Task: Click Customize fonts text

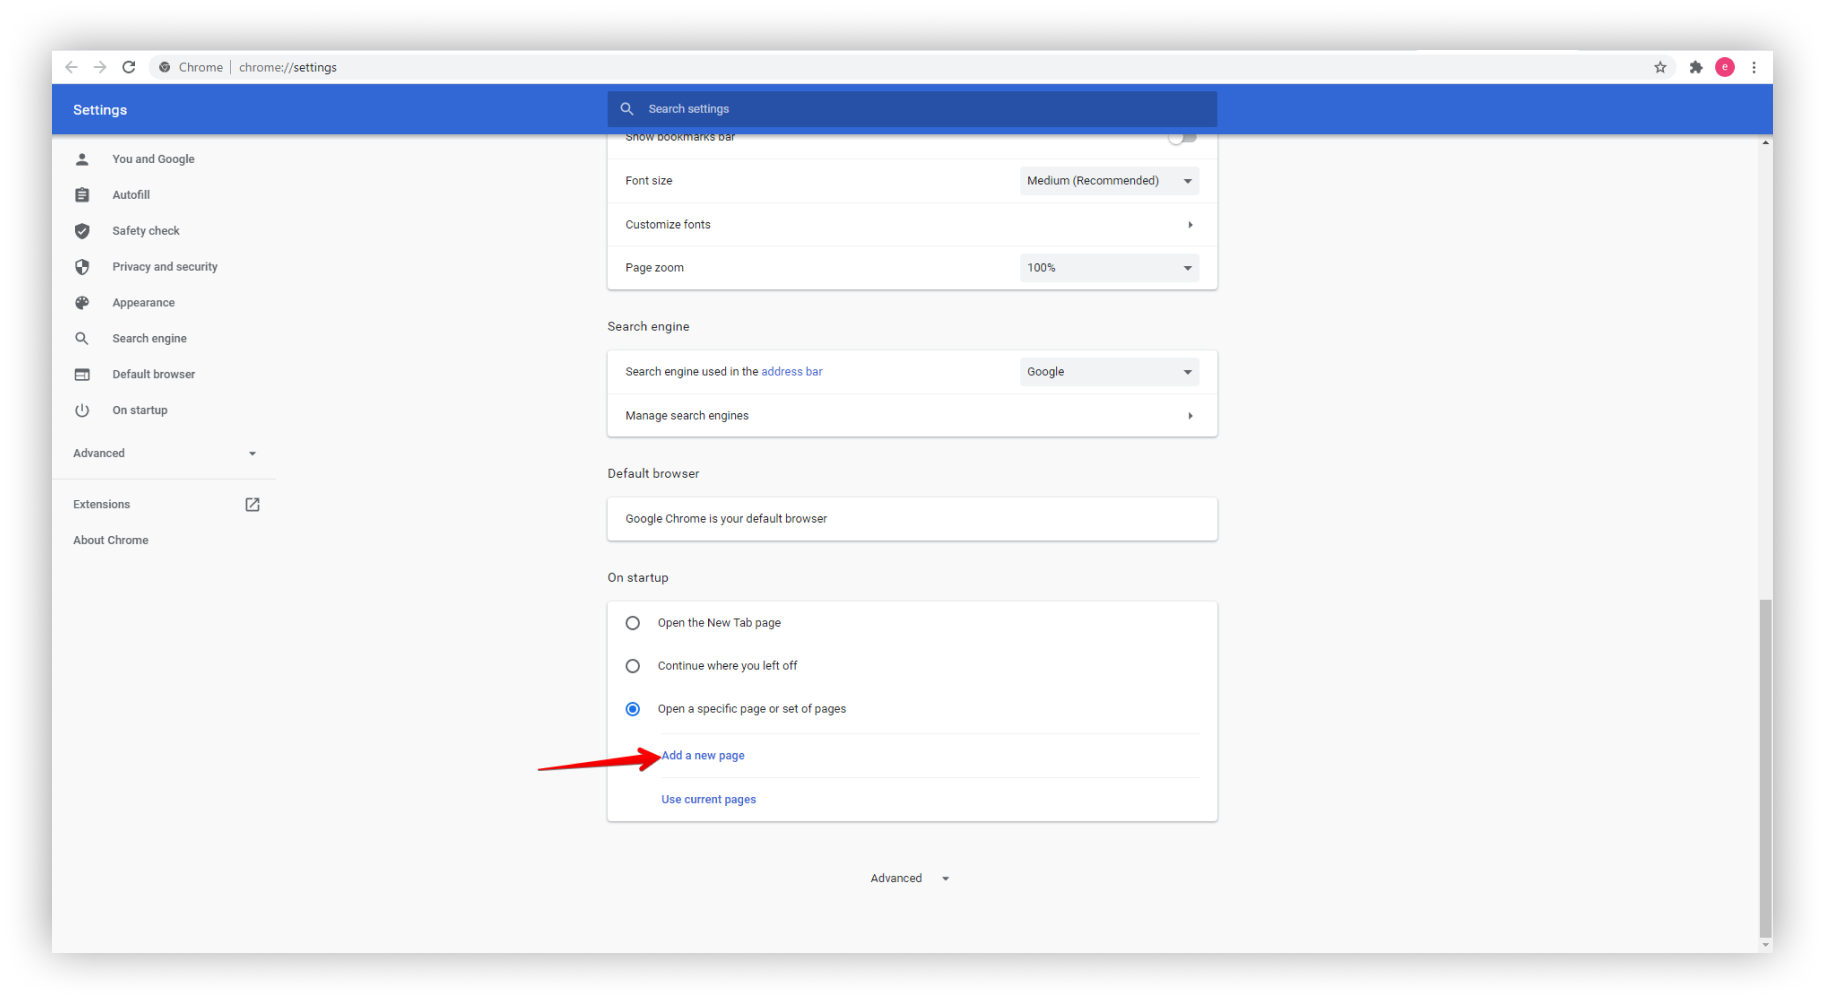Action: pos(668,225)
